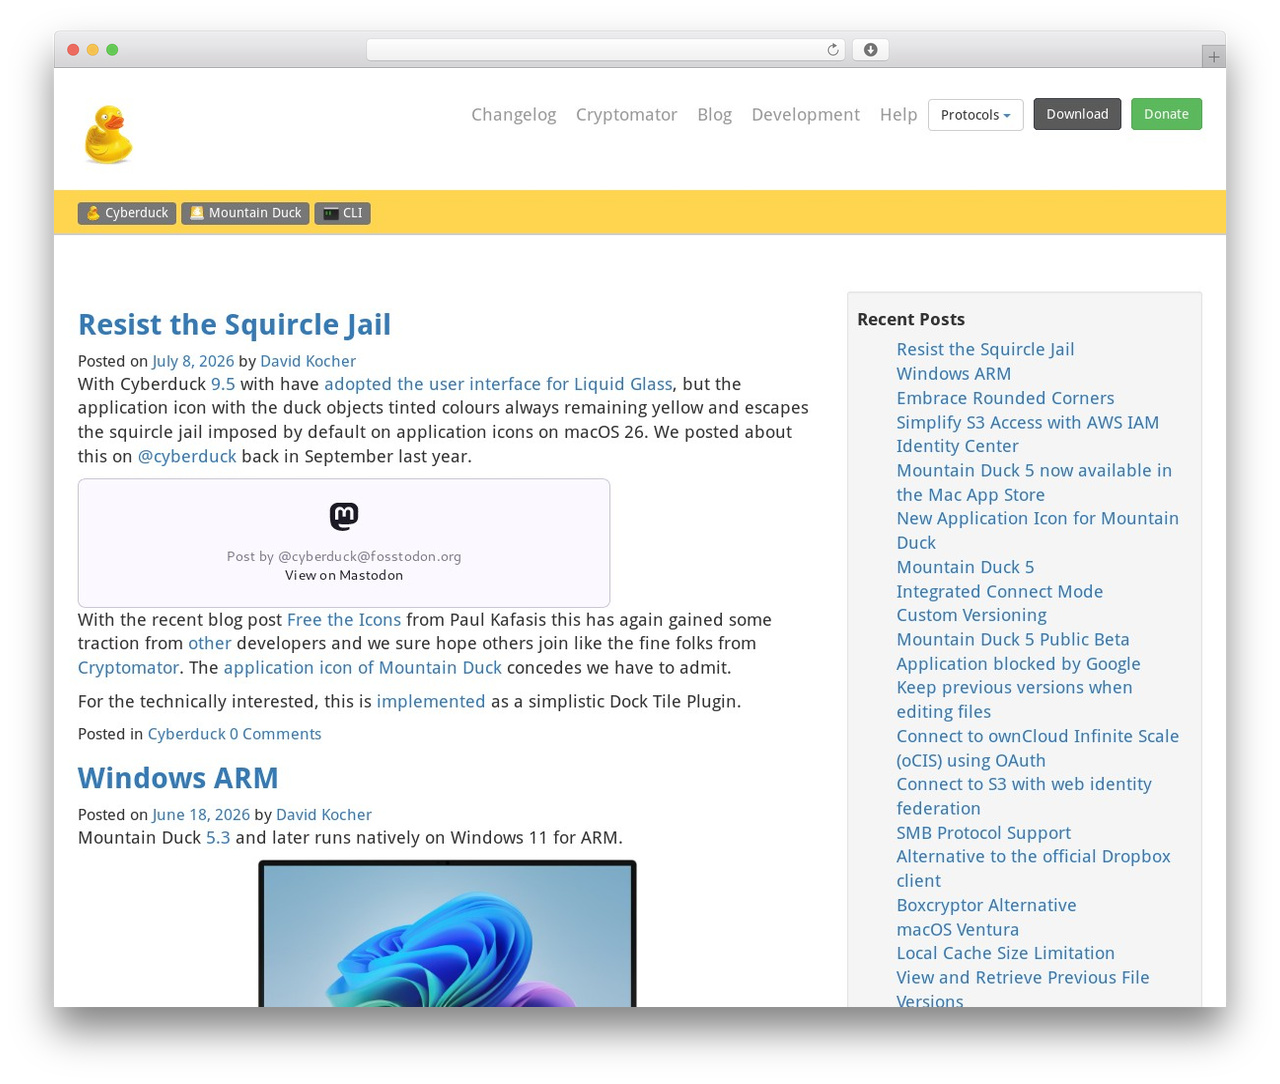Click the browser address bar
The height and width of the screenshot is (1084, 1280).
click(606, 50)
